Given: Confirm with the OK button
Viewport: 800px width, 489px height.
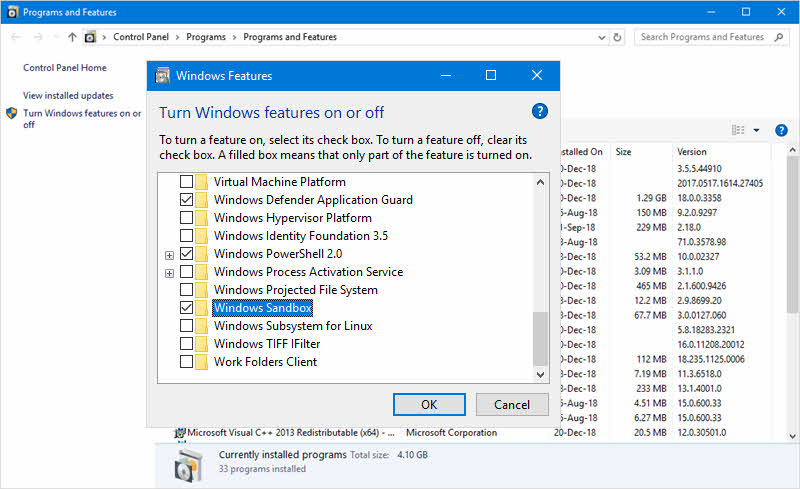Looking at the screenshot, I should tap(429, 405).
